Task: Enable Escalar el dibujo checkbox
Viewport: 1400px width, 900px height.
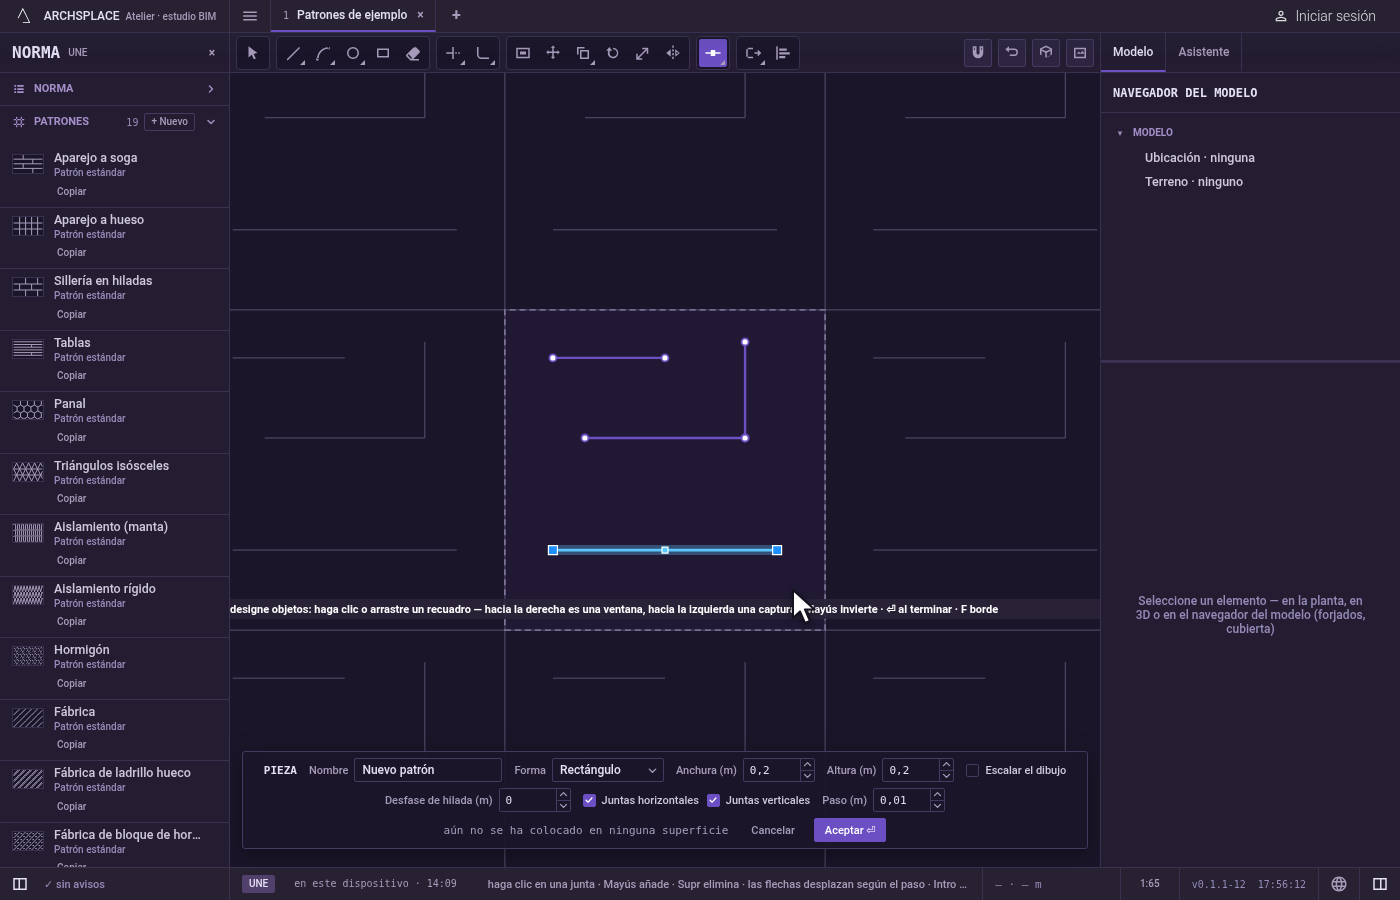Action: (972, 770)
